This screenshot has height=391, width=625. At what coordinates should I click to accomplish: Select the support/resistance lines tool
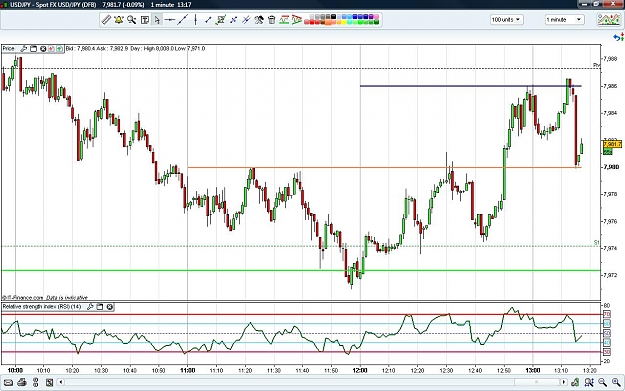[x=284, y=20]
